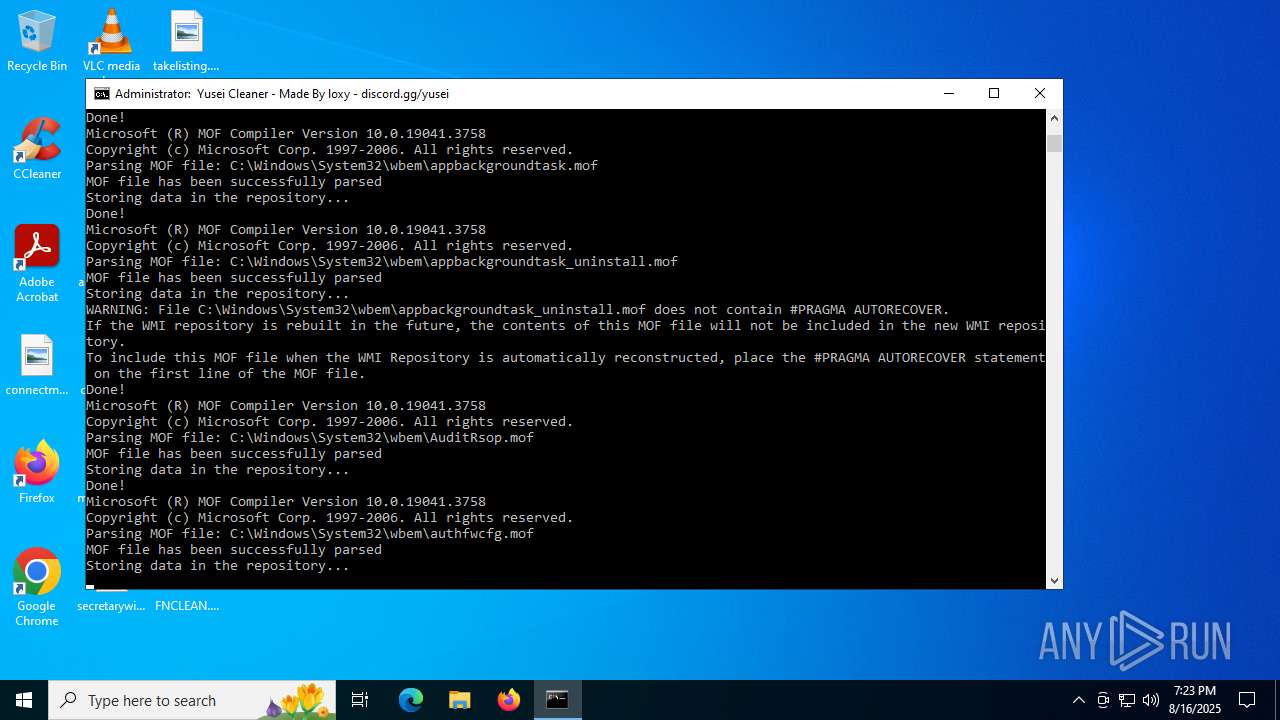Click the Parsing appbackgroundtask.mof line

pos(342,166)
